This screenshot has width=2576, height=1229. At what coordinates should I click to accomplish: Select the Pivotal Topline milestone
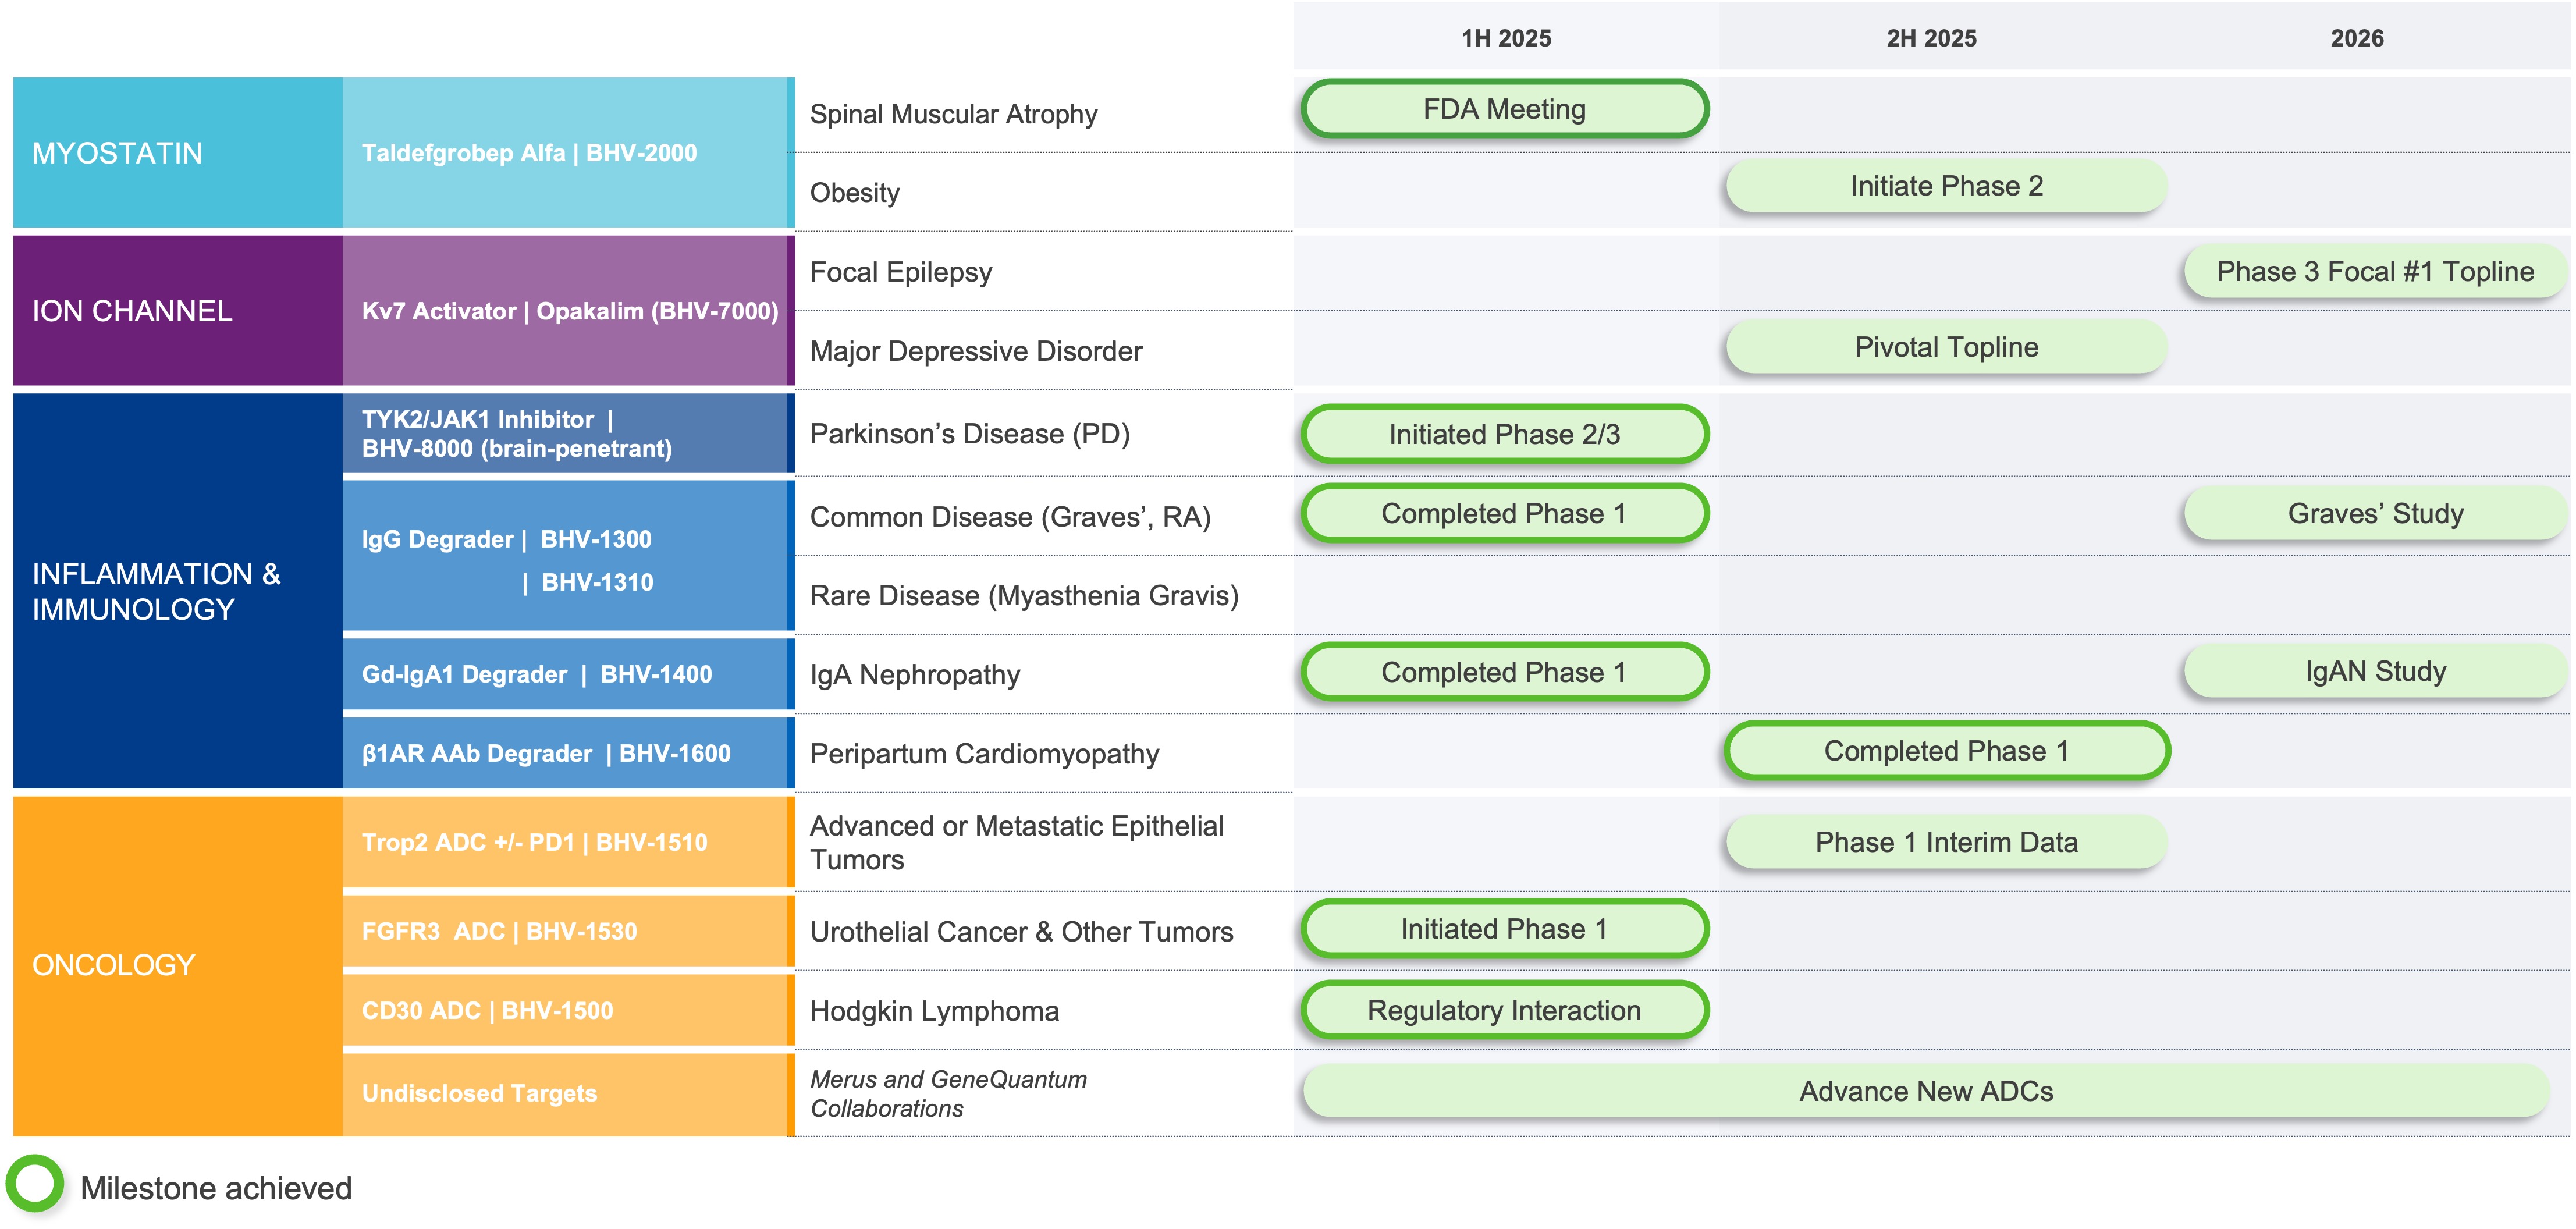[x=1945, y=347]
